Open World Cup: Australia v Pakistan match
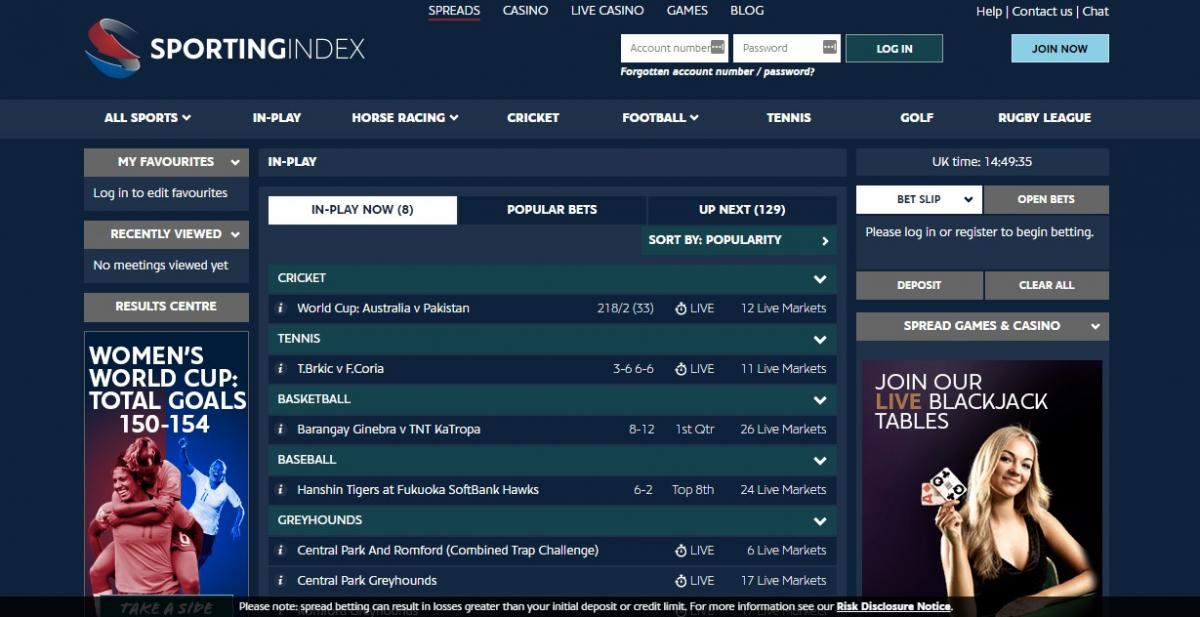Screen dimensions: 1200x617 click(383, 308)
